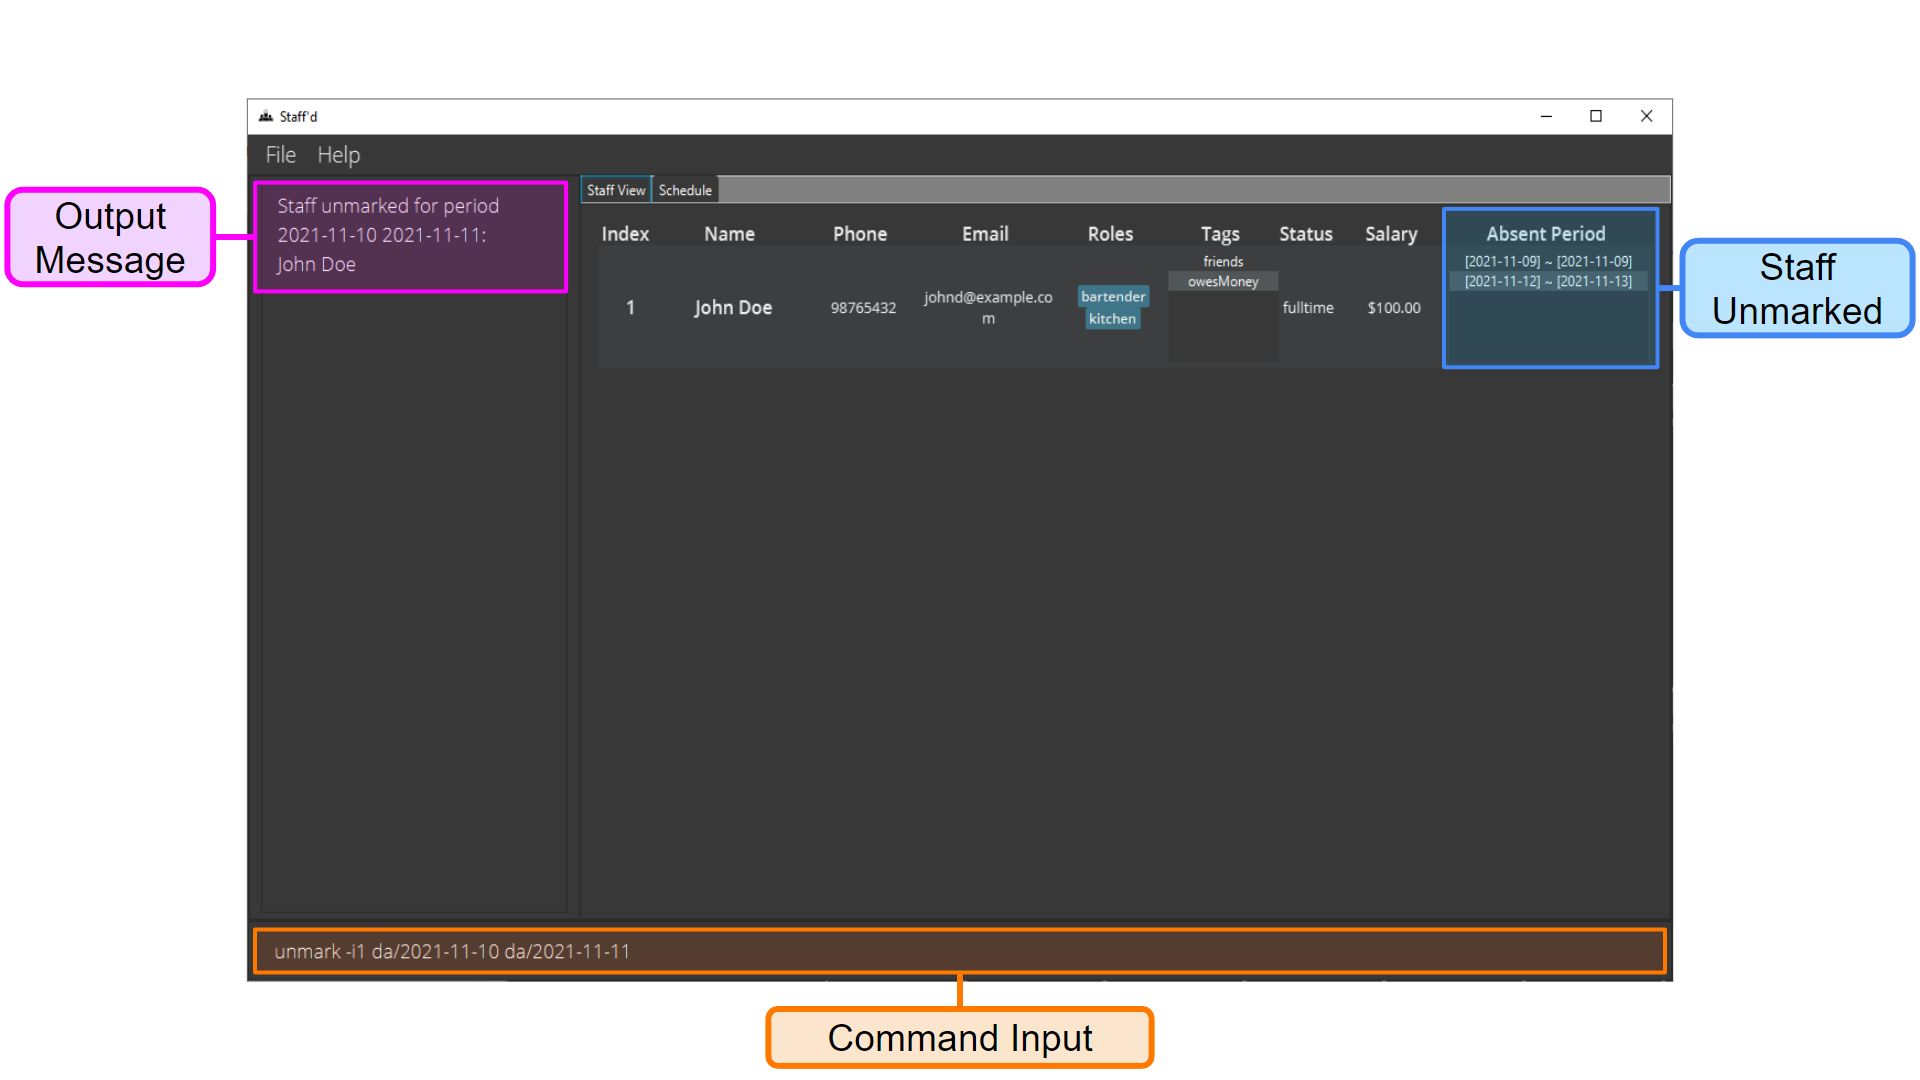This screenshot has width=1920, height=1080.
Task: Click the Roles column header
Action: pos(1110,234)
